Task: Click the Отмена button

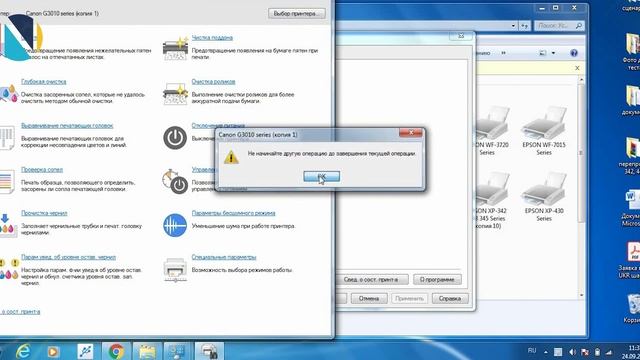Action: 369,298
